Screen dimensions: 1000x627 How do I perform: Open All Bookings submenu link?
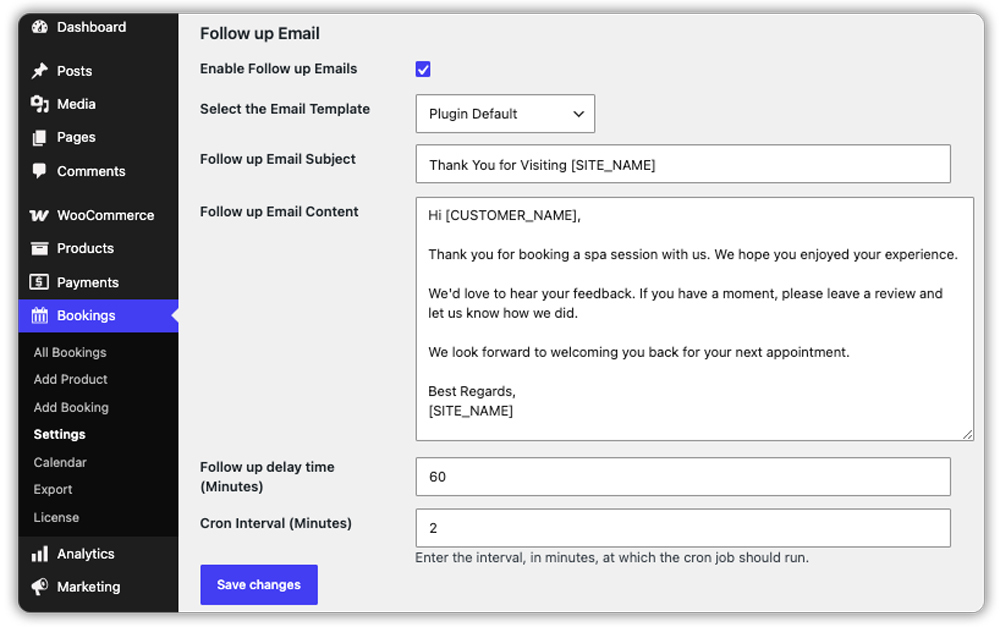[x=70, y=352]
